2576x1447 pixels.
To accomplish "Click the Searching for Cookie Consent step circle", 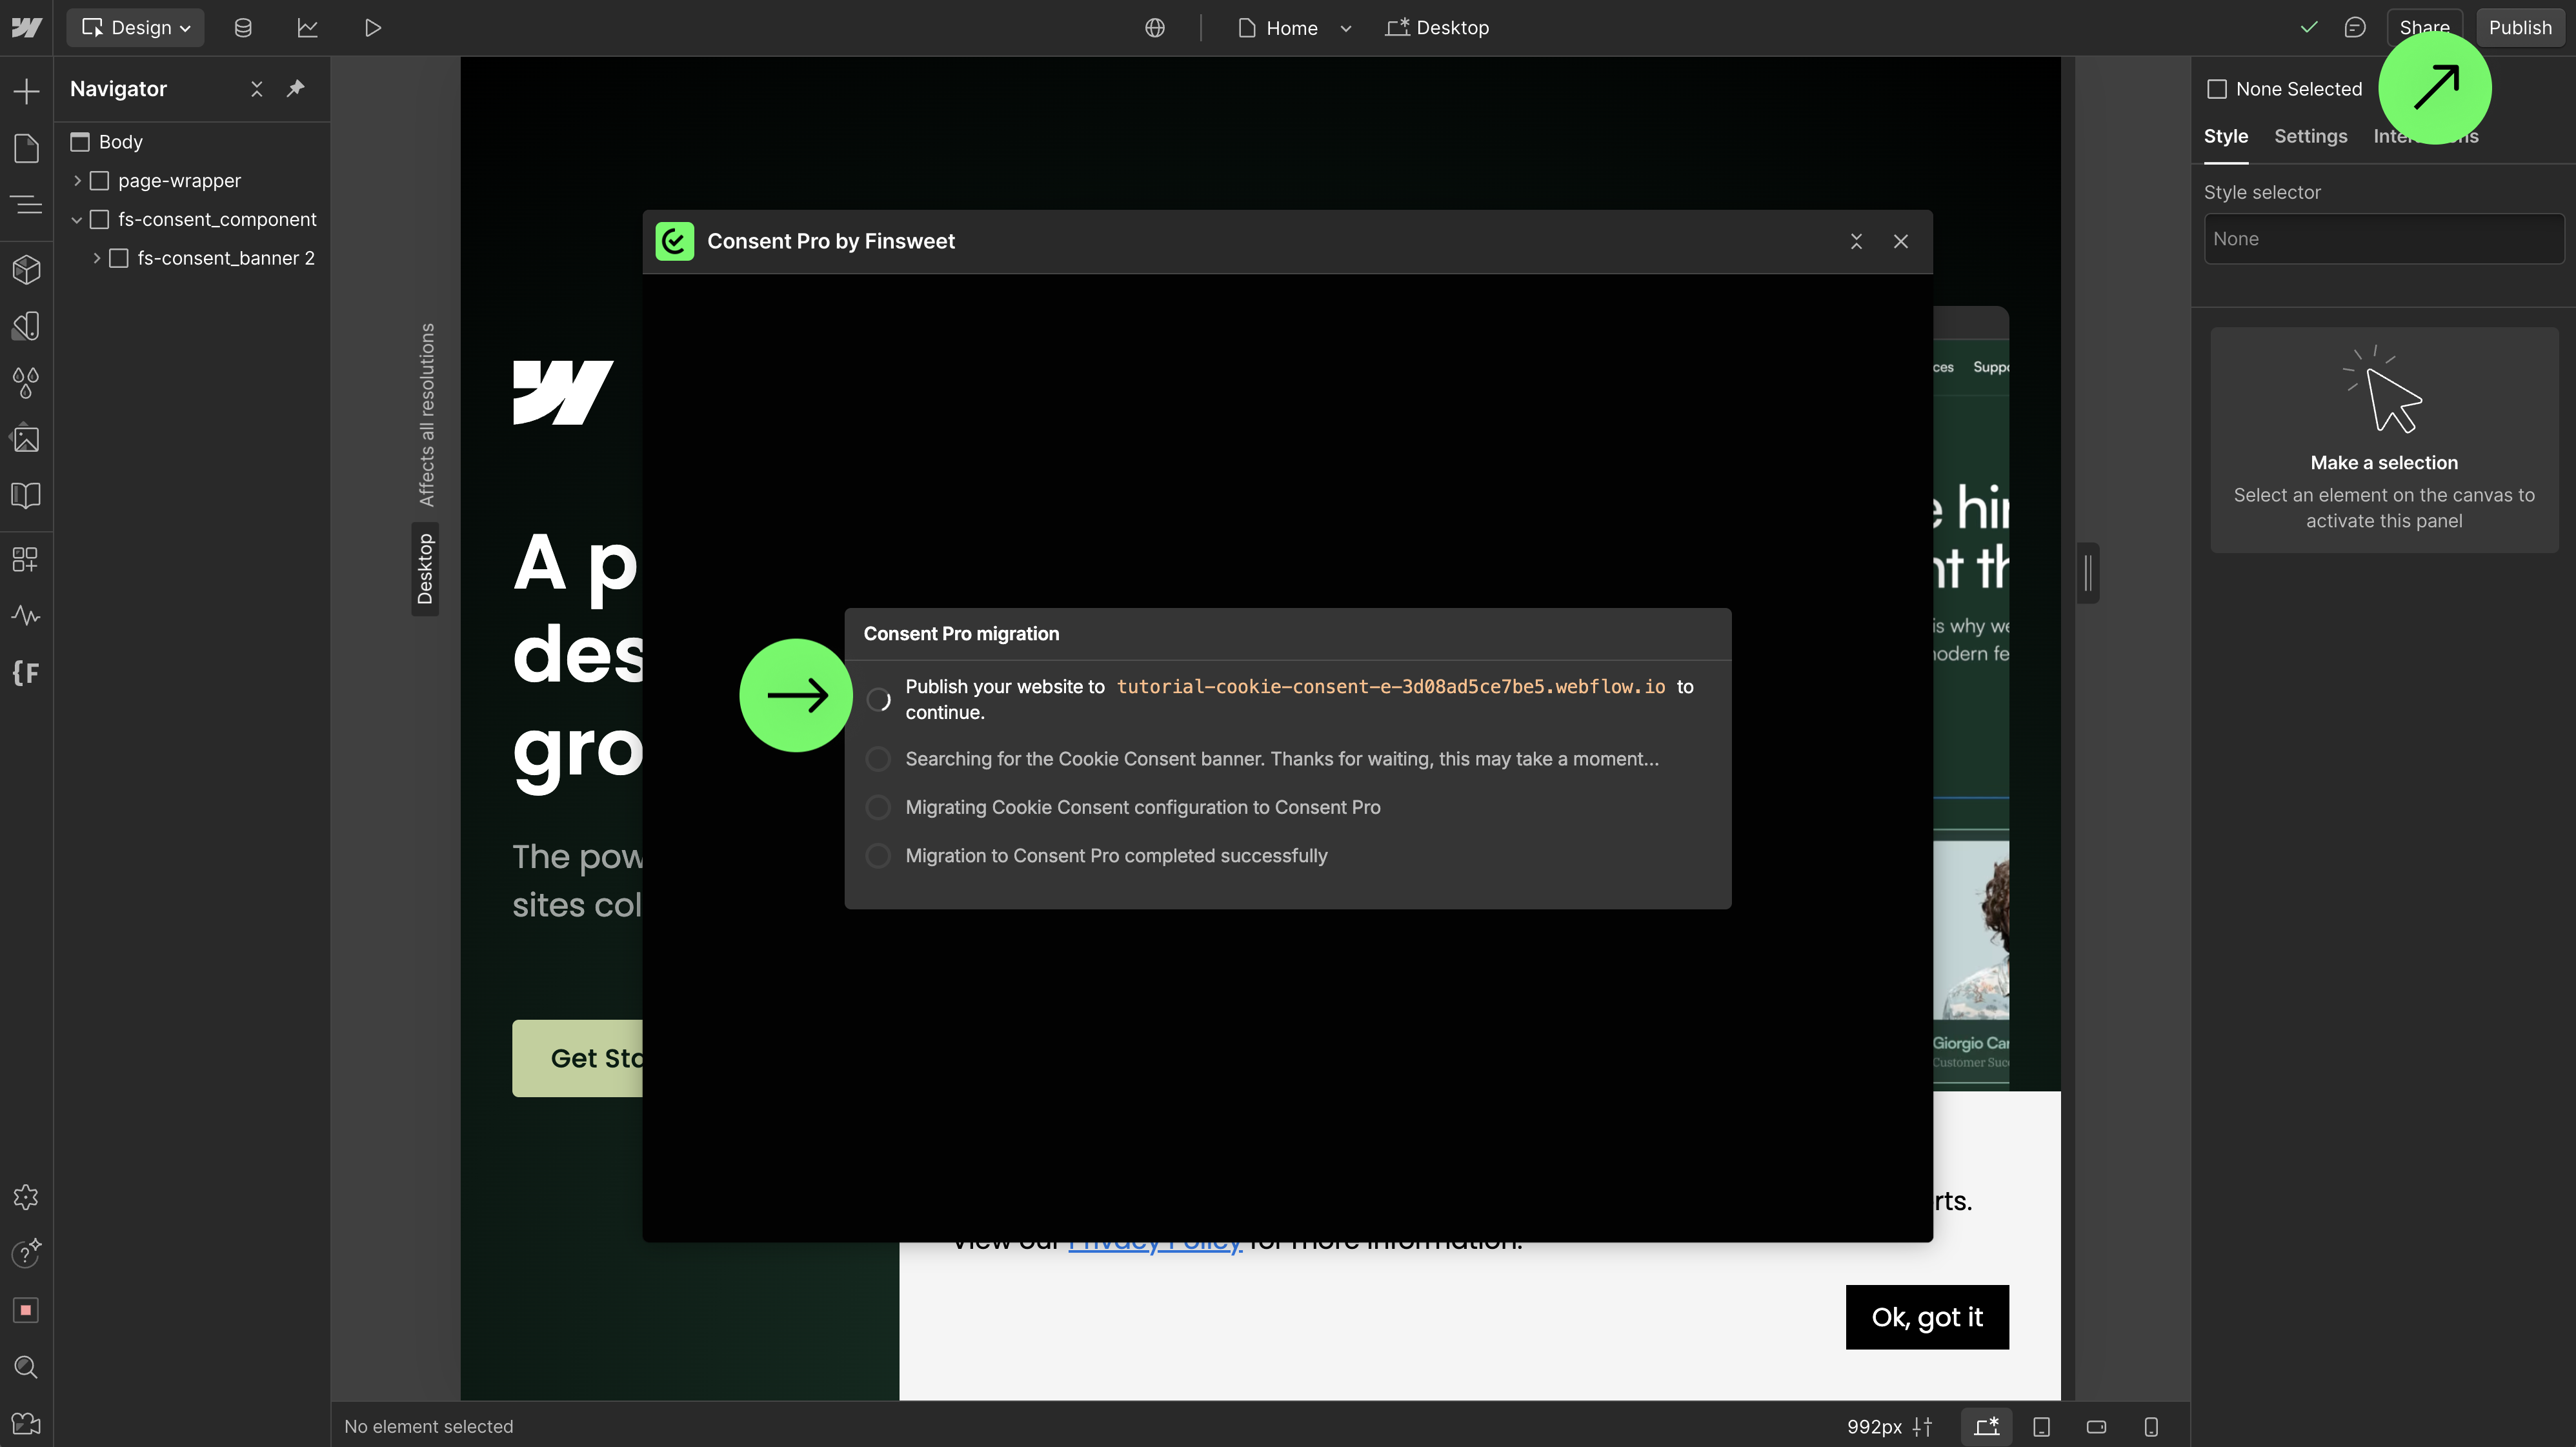I will [x=878, y=759].
